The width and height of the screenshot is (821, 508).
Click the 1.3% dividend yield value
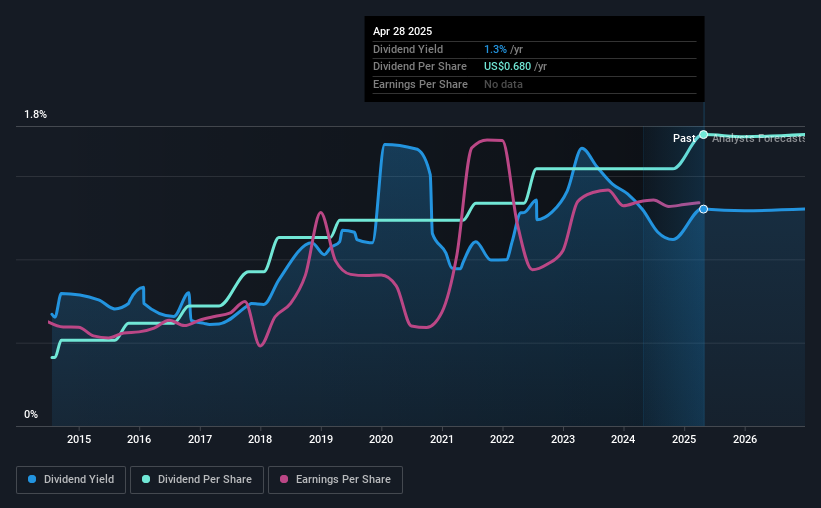point(495,49)
